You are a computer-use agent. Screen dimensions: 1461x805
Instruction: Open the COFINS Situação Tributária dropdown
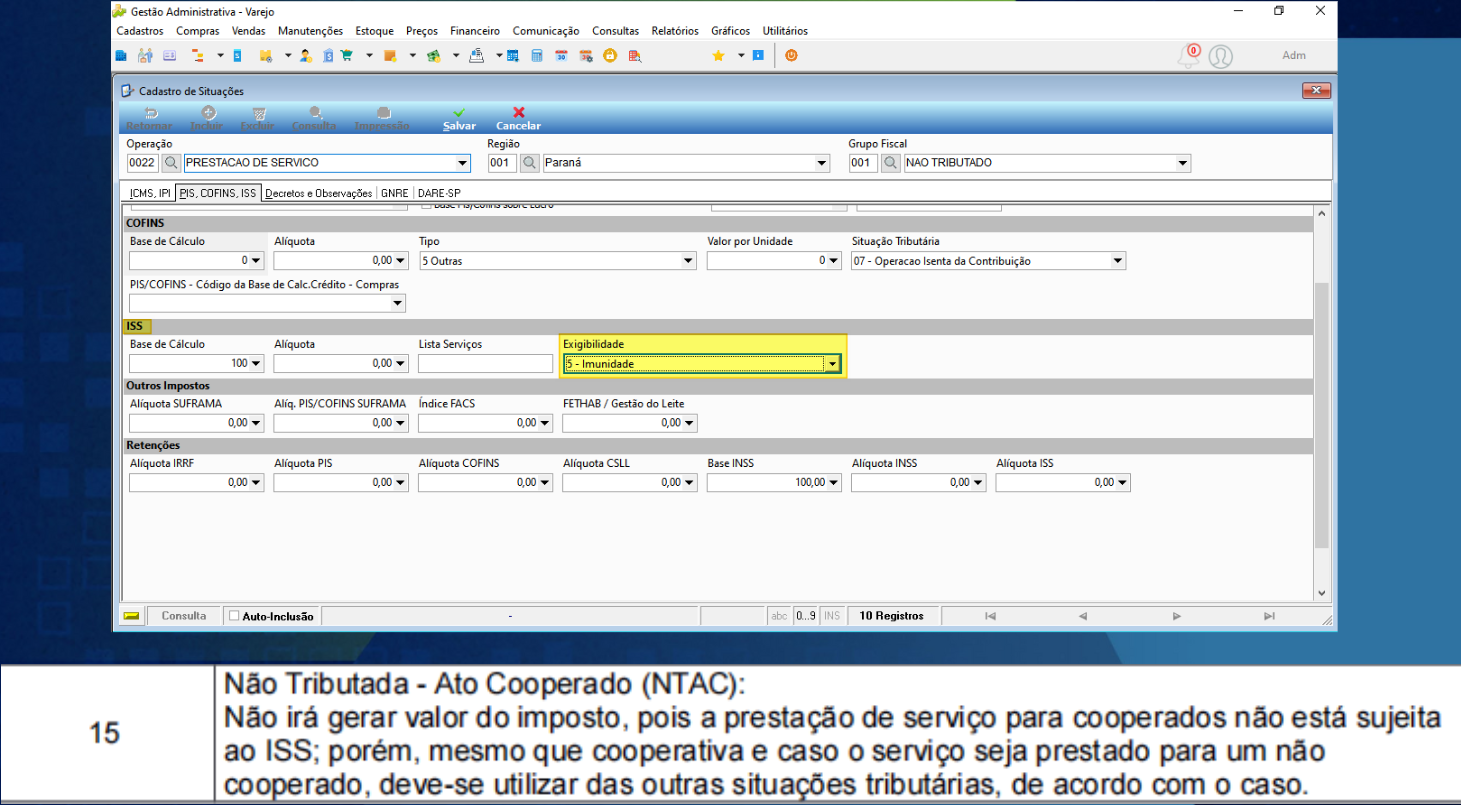[1117, 261]
